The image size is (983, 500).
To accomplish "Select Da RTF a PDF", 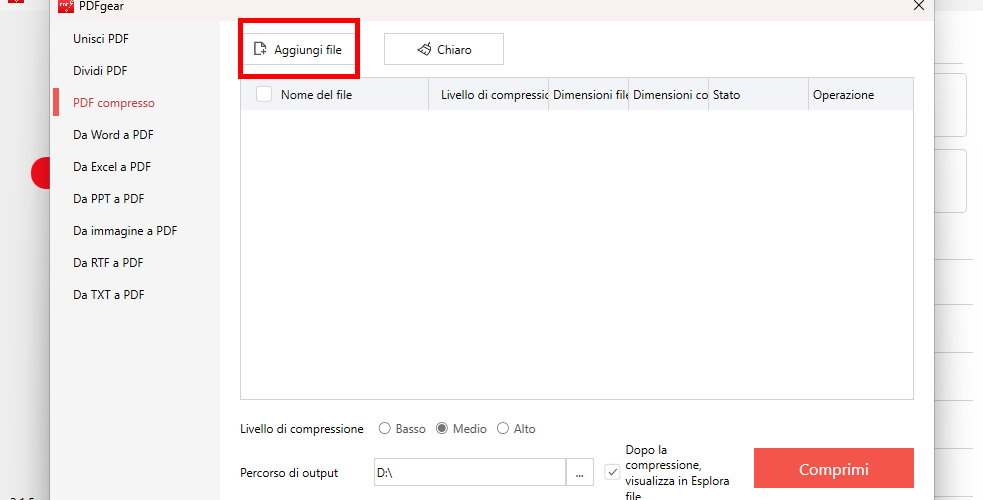I will pos(108,263).
